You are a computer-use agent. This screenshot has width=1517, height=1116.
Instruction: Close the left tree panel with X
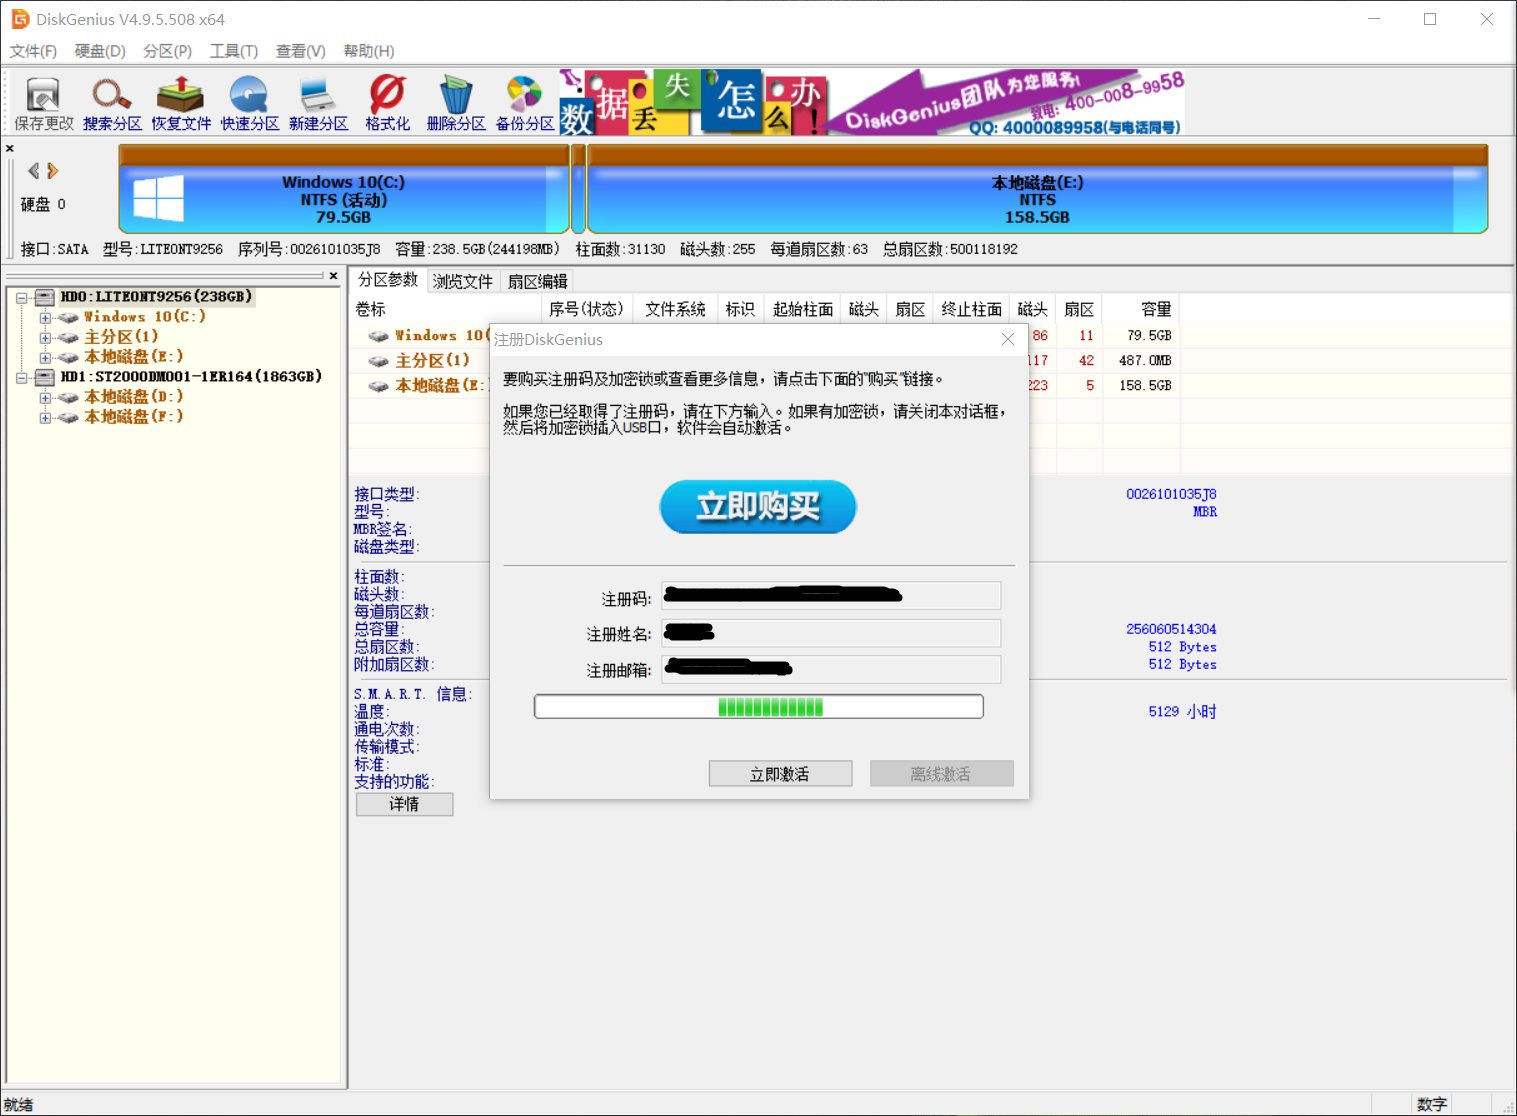tap(333, 275)
